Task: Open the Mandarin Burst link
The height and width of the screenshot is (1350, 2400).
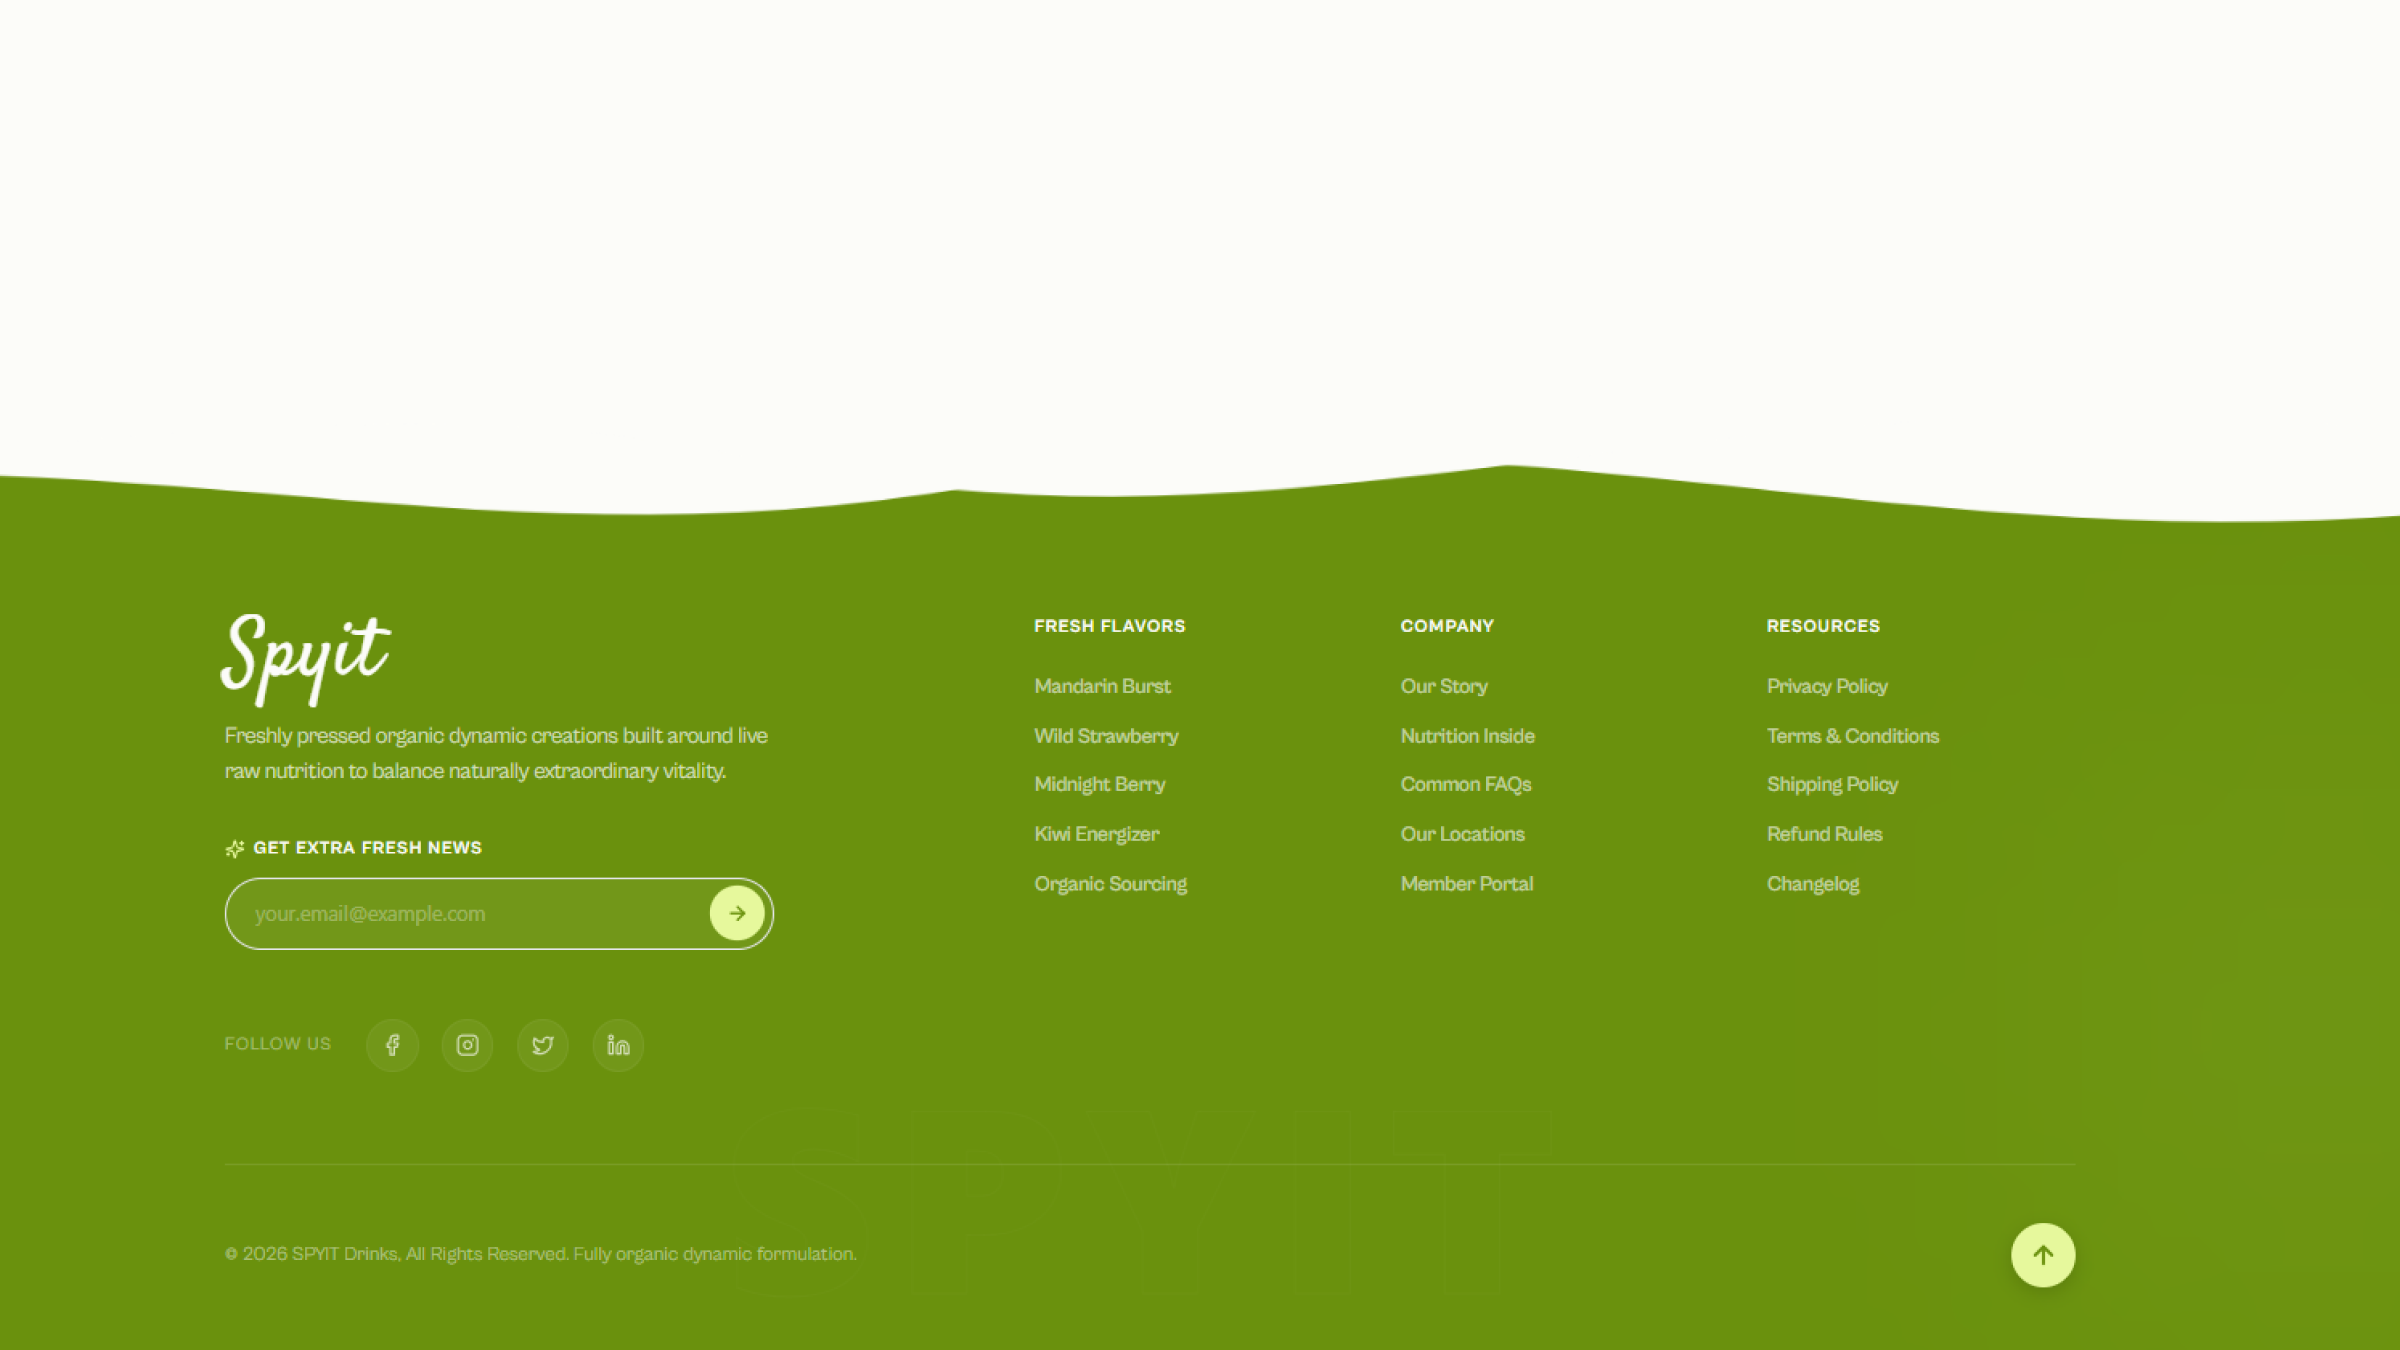Action: (x=1102, y=686)
